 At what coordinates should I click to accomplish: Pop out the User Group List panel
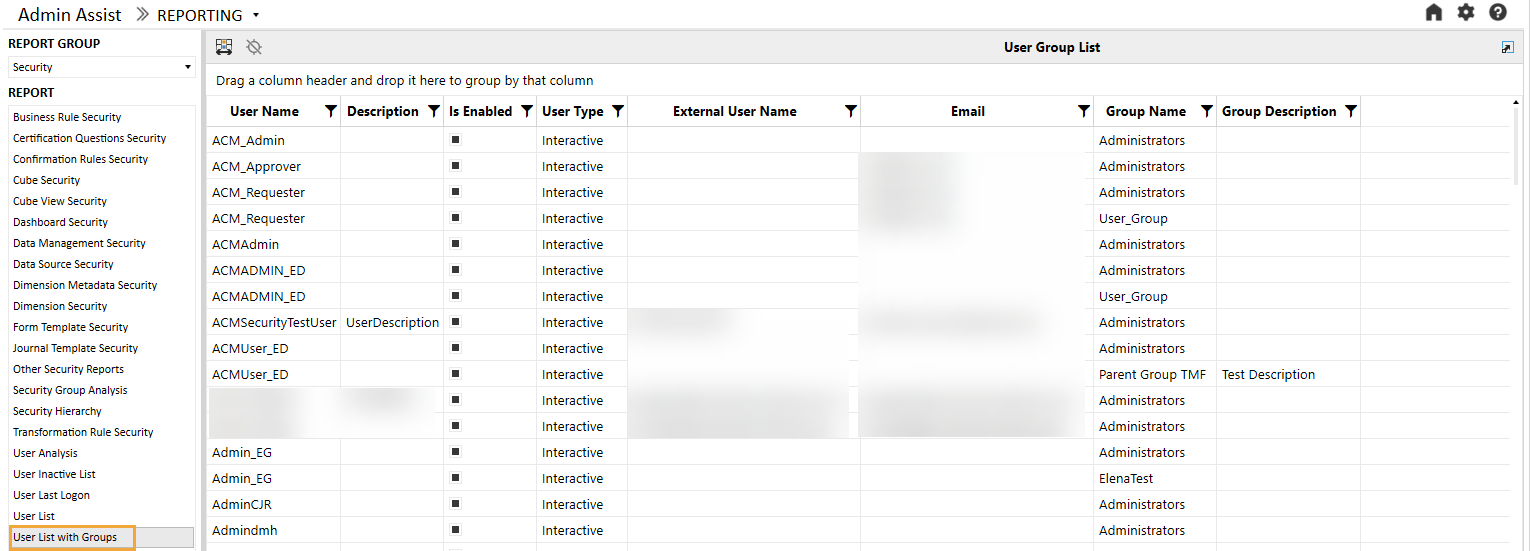(x=1508, y=47)
